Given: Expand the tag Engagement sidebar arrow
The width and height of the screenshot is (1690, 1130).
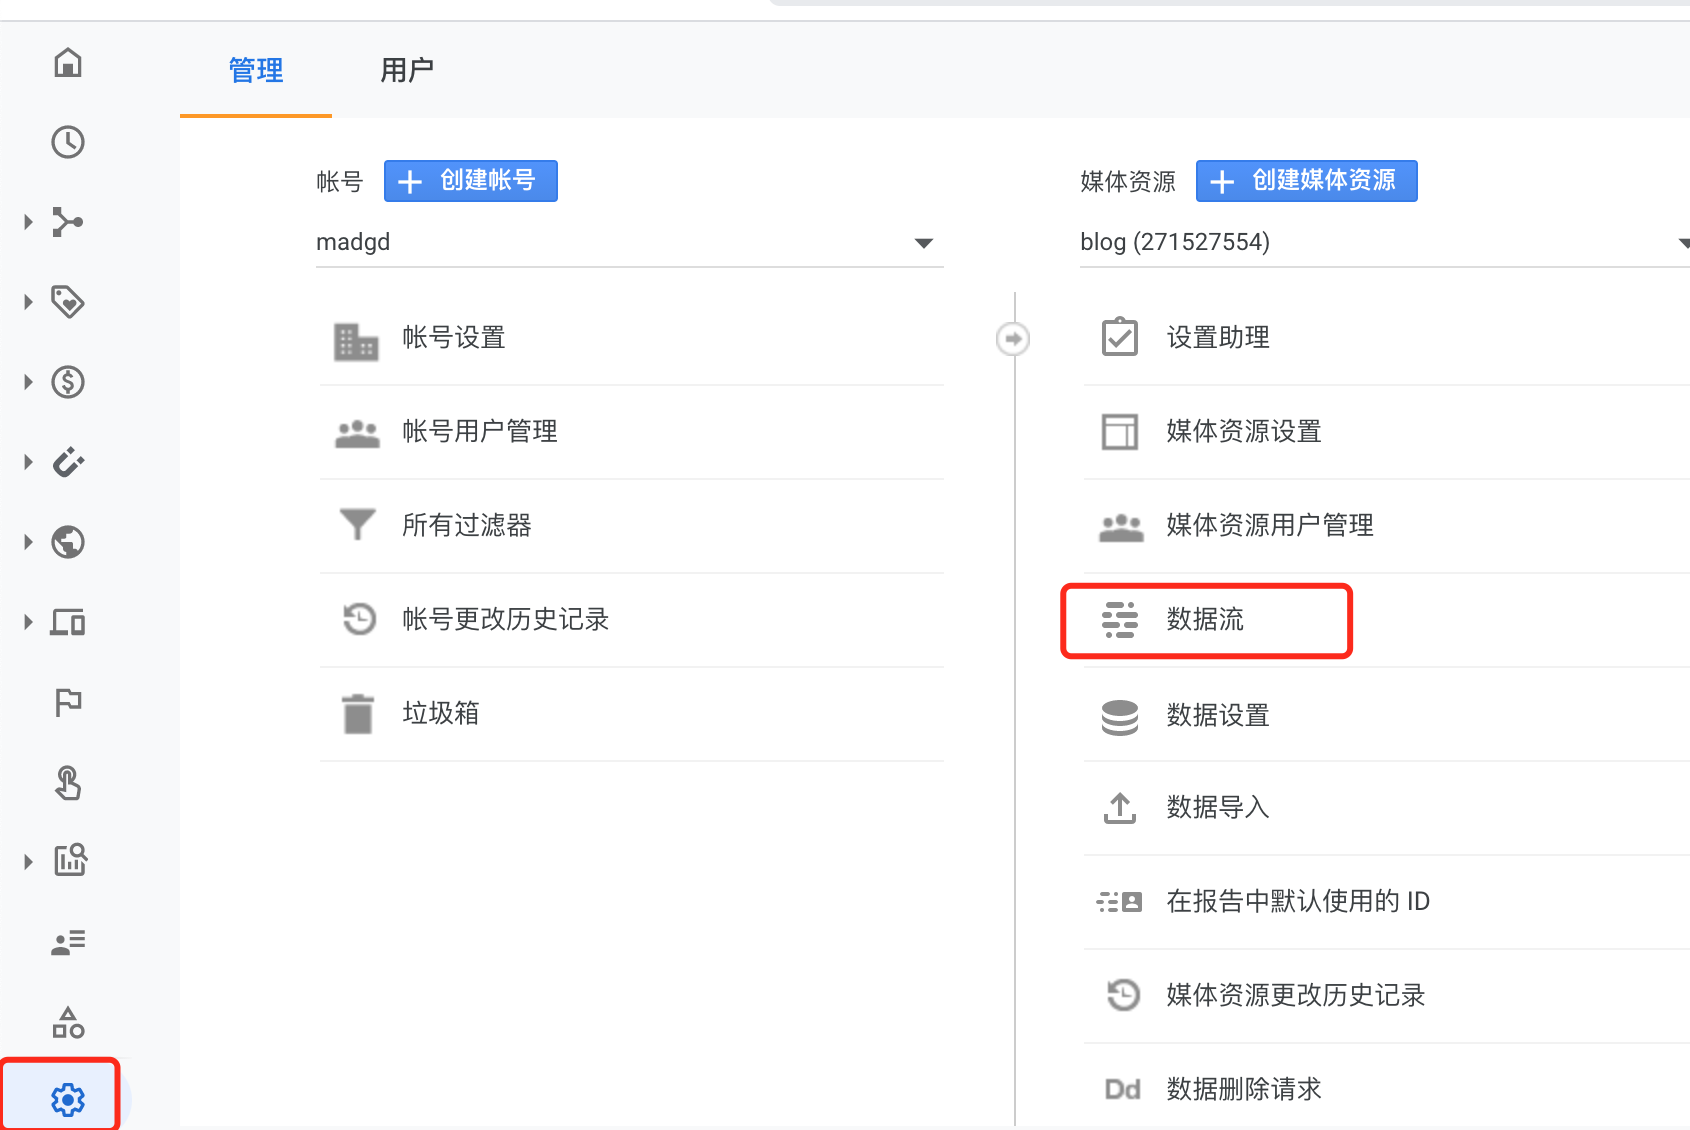Looking at the screenshot, I should click(x=28, y=302).
